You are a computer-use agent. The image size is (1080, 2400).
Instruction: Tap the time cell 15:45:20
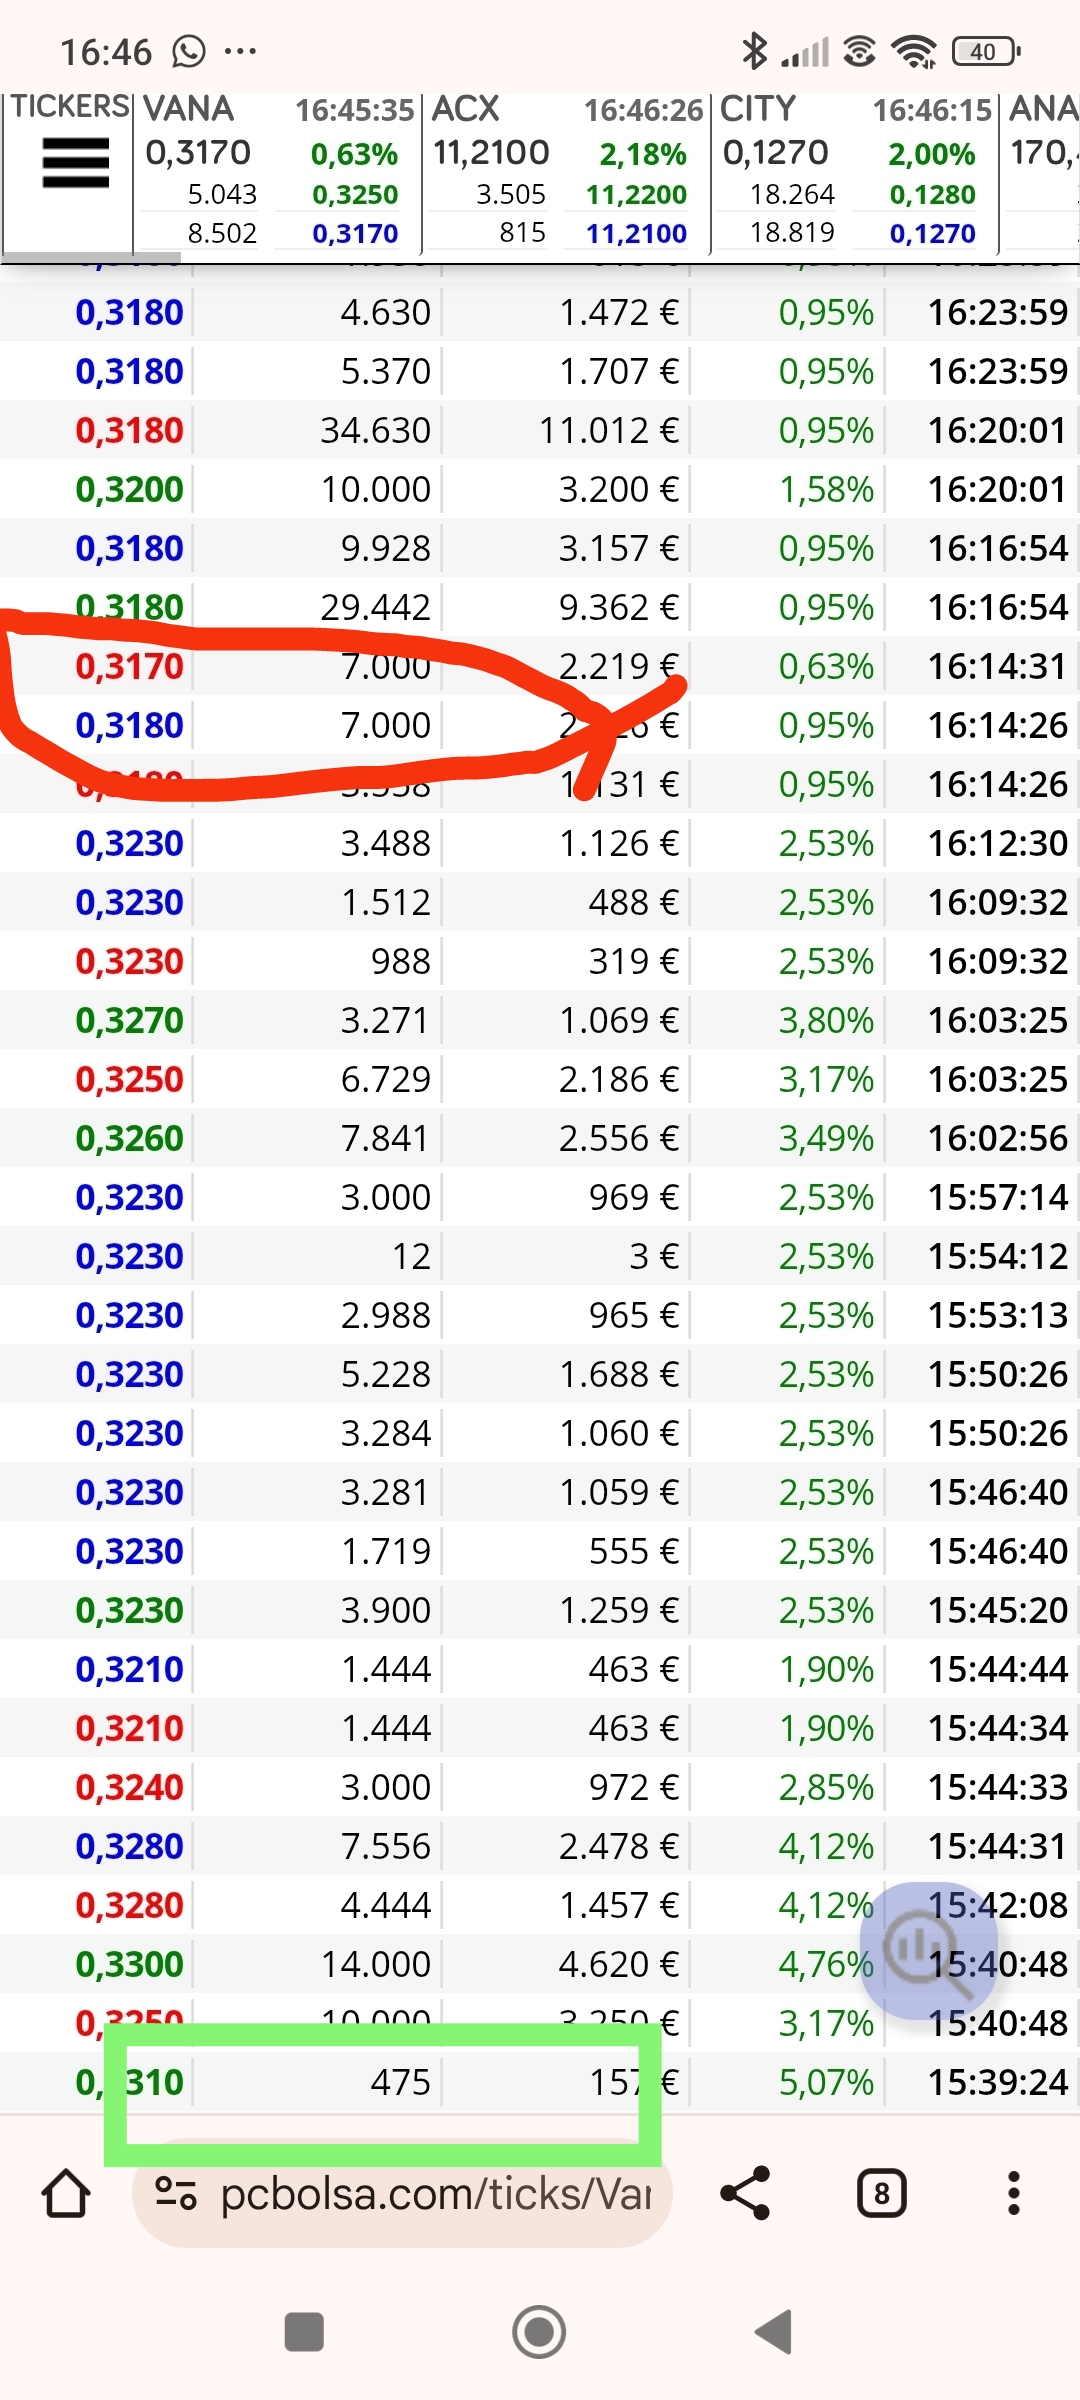click(997, 1610)
